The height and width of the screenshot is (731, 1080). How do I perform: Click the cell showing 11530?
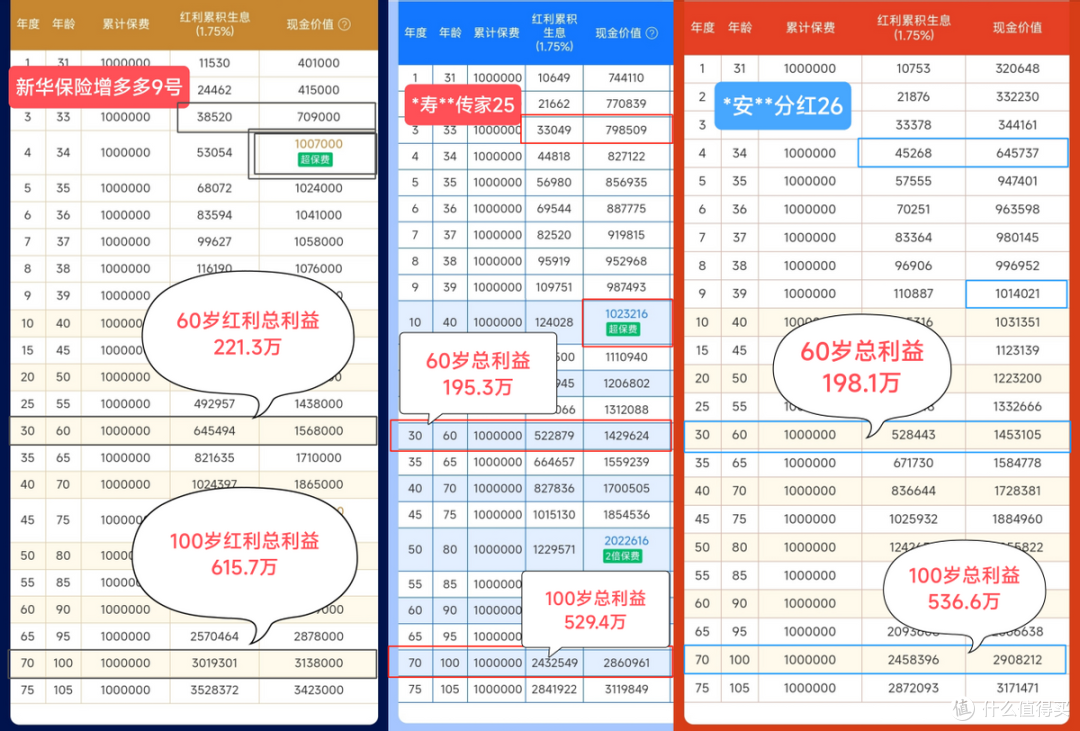coord(214,63)
